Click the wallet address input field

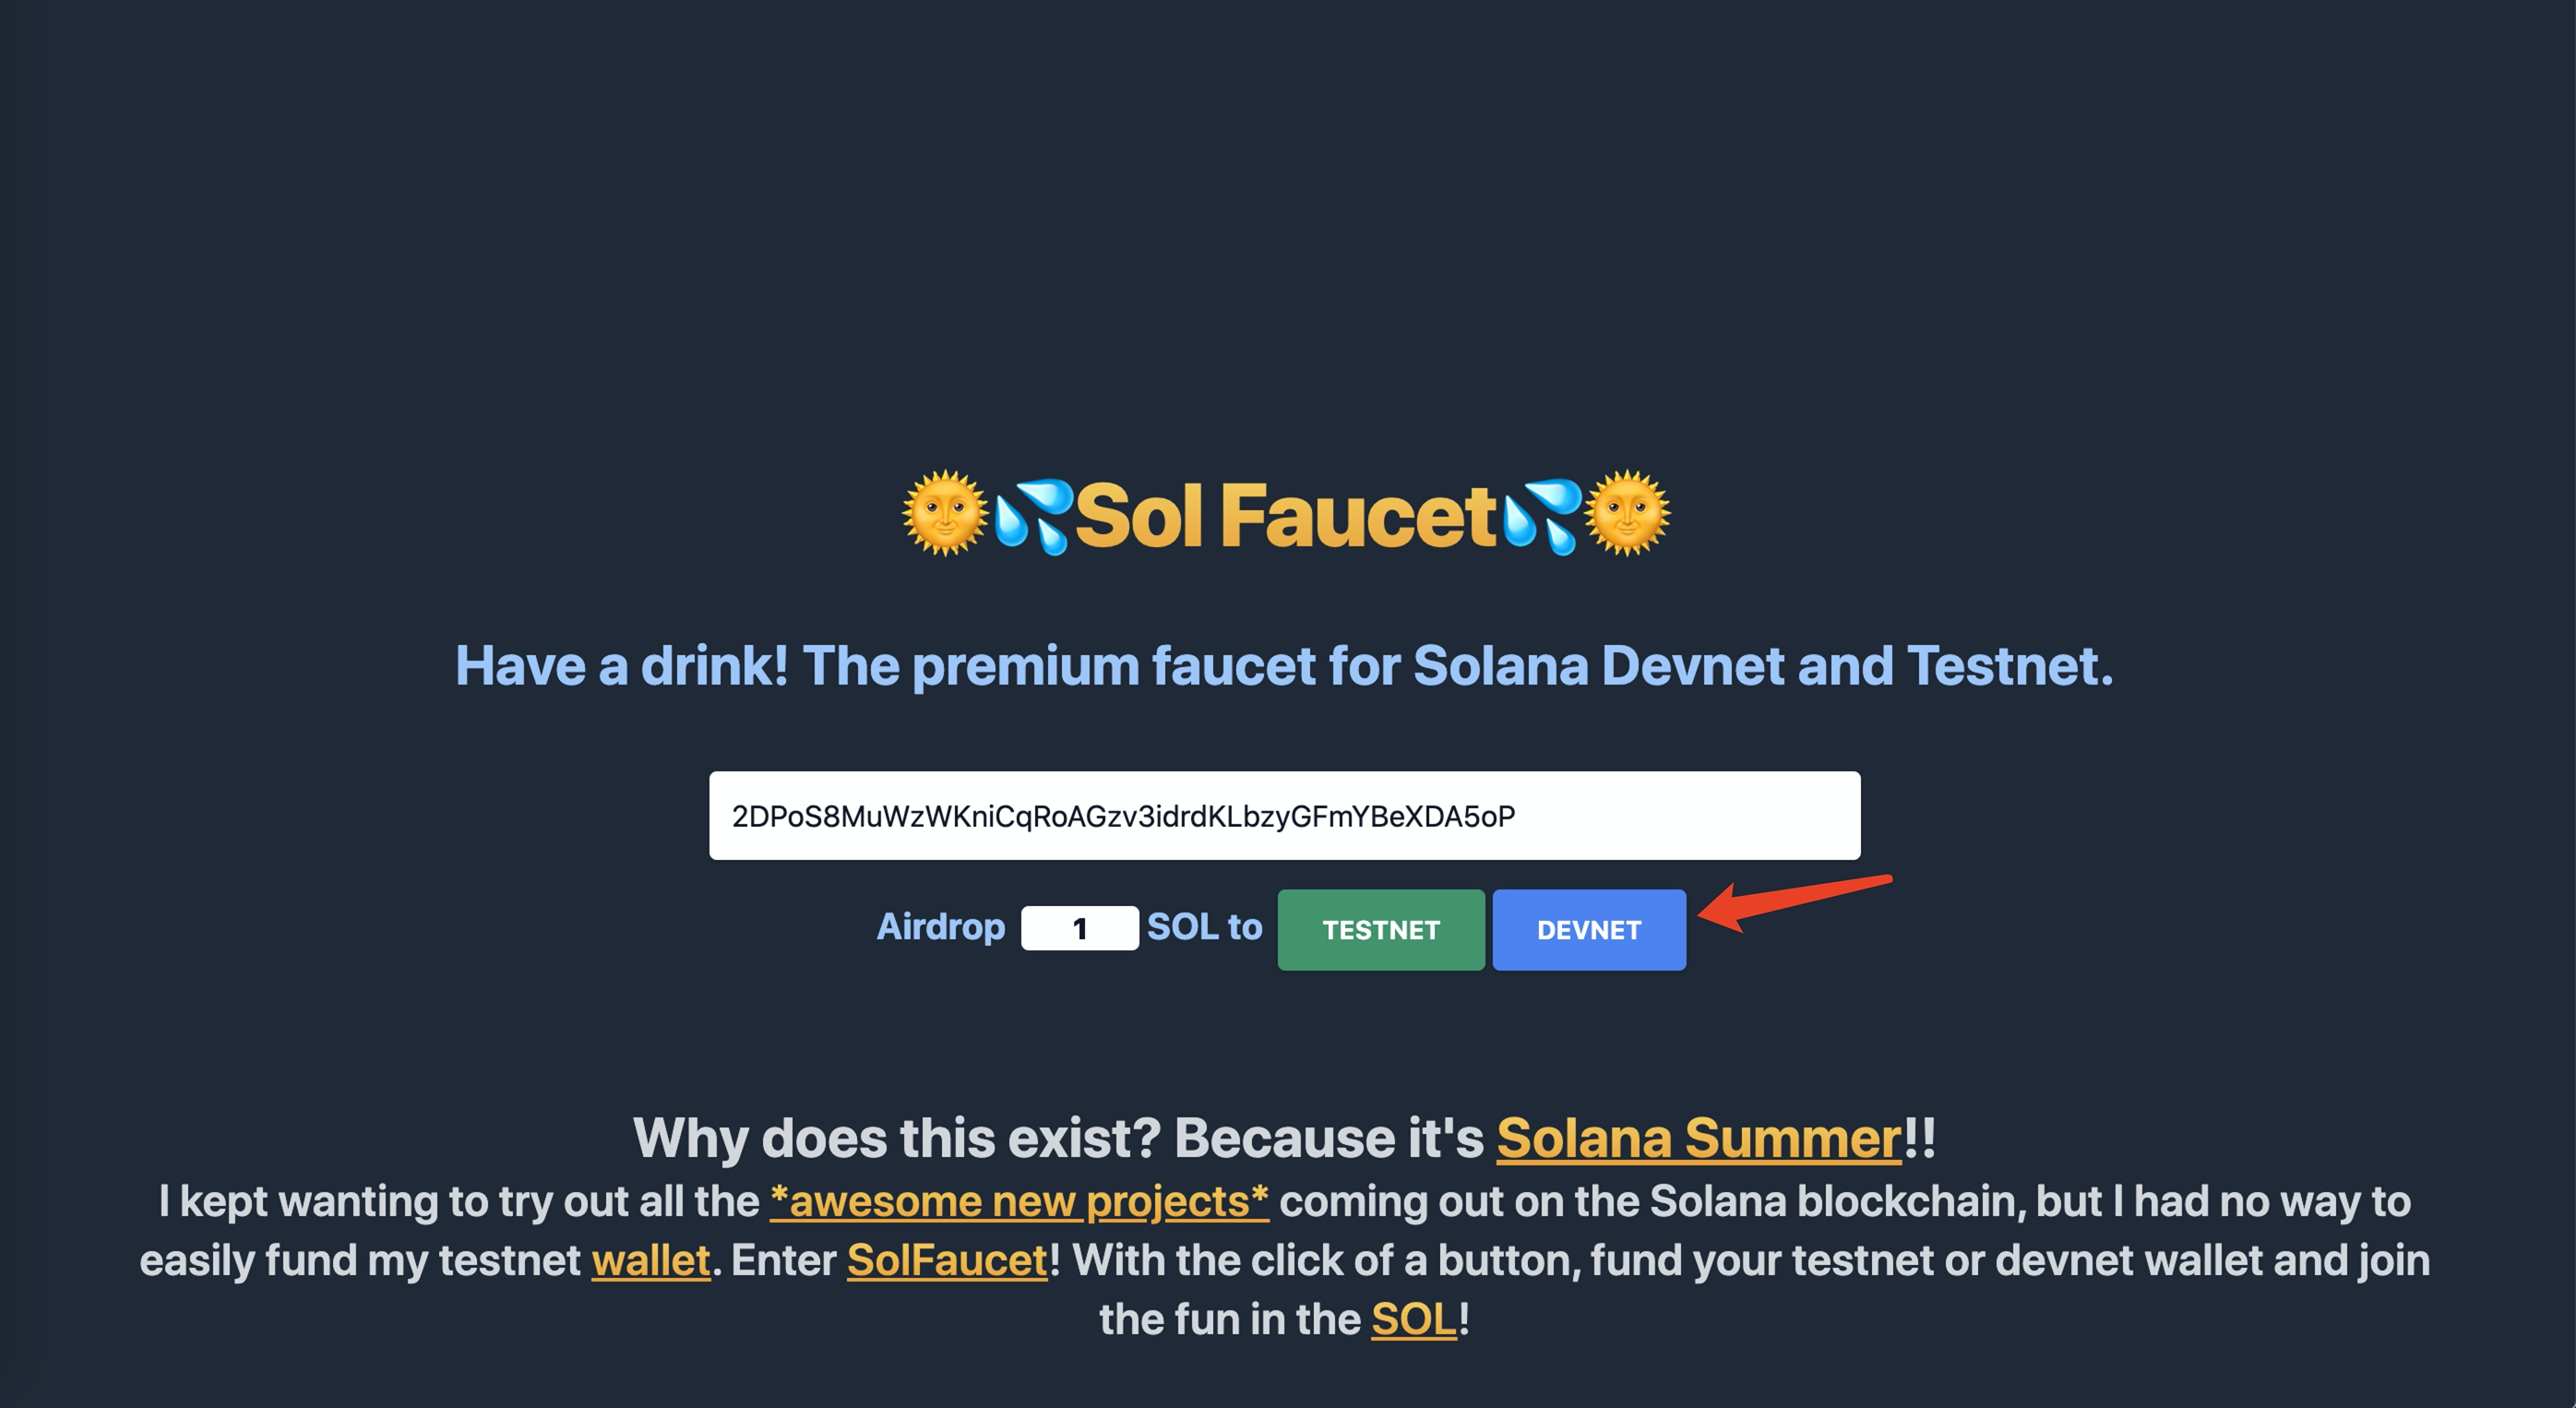point(1284,816)
